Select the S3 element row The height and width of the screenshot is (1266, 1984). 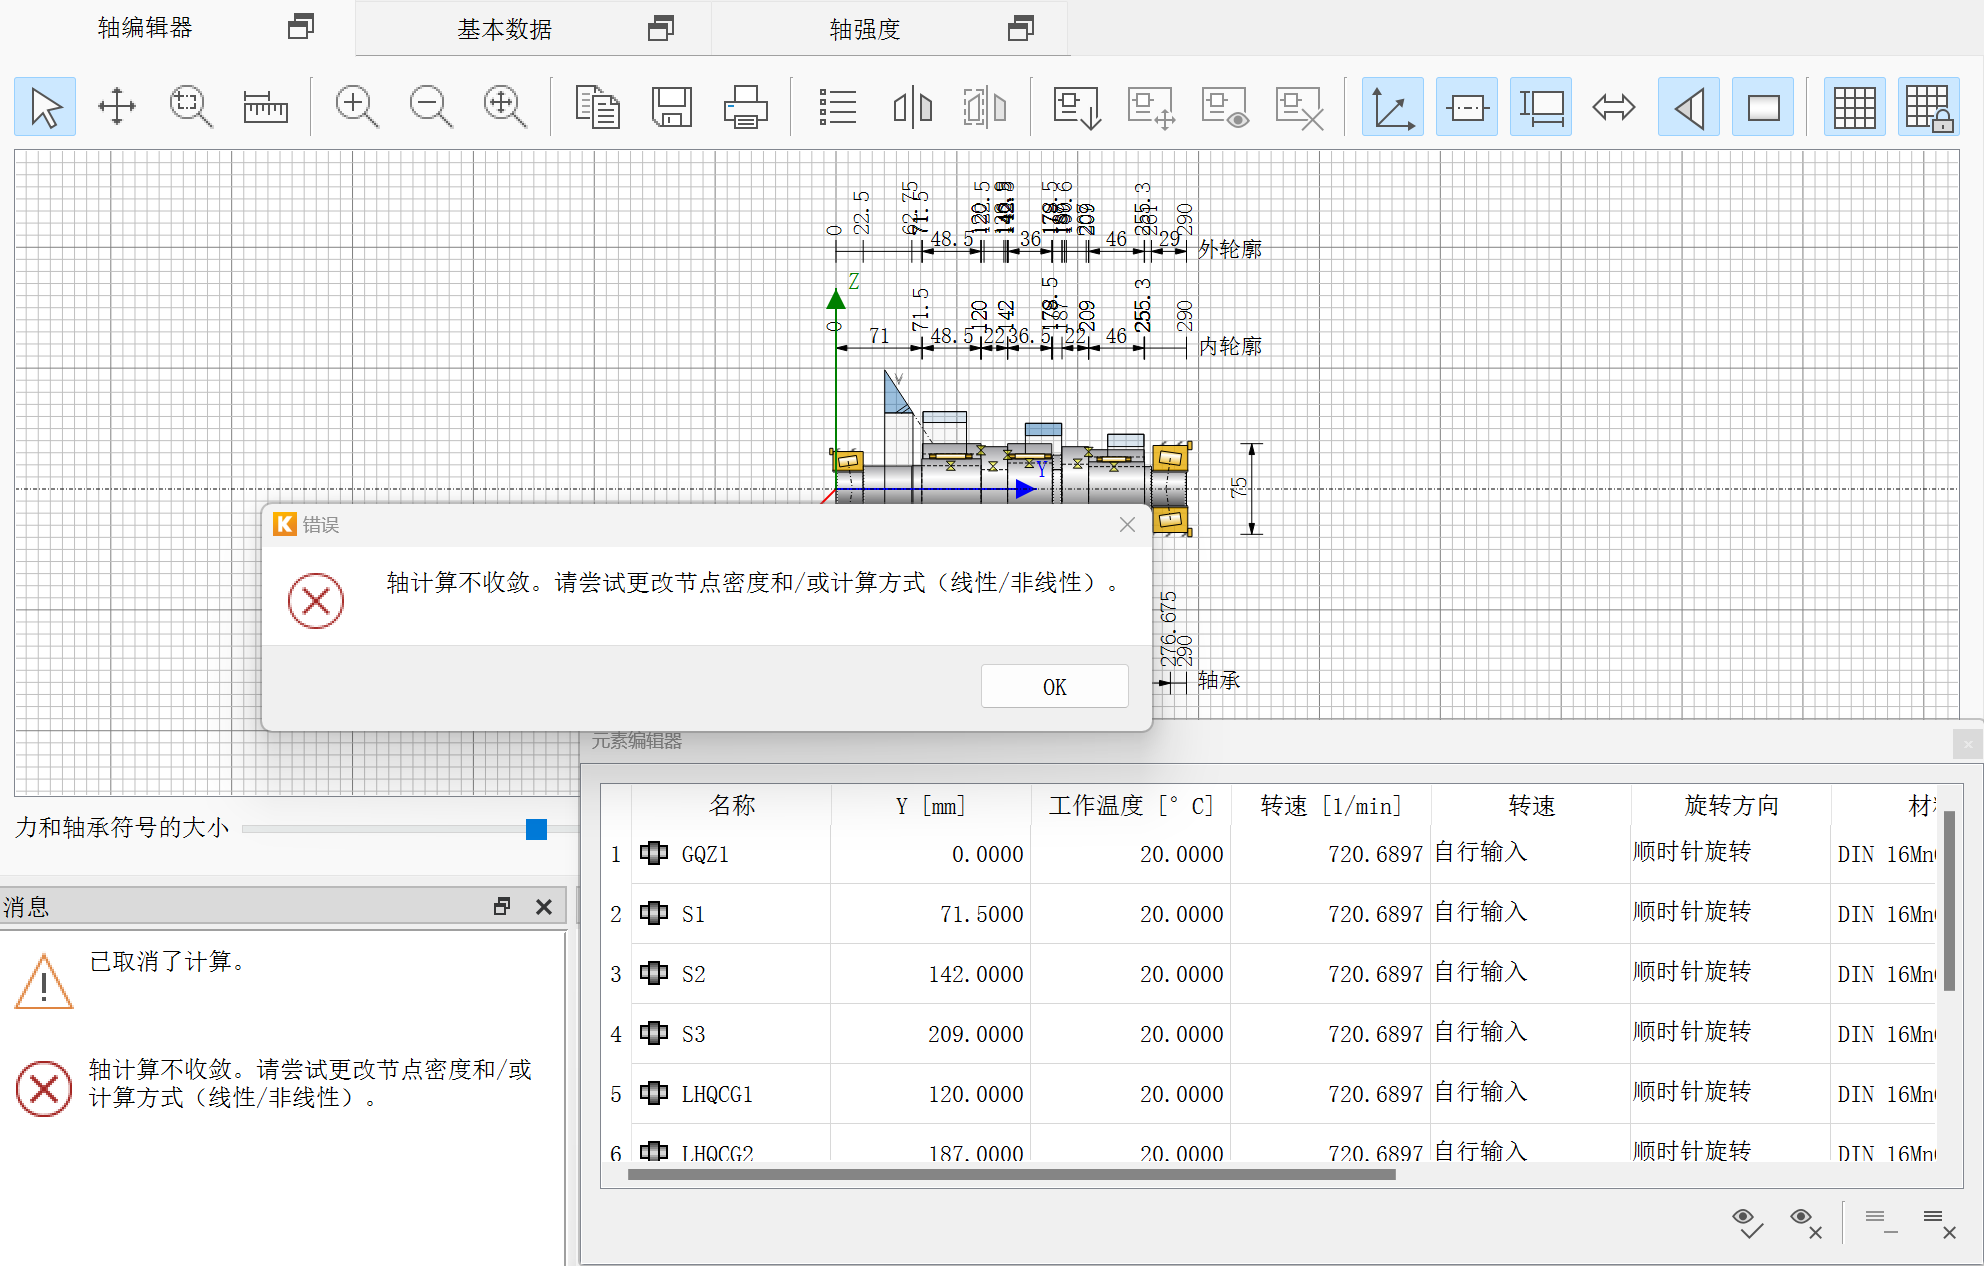pyautogui.click(x=1268, y=1034)
